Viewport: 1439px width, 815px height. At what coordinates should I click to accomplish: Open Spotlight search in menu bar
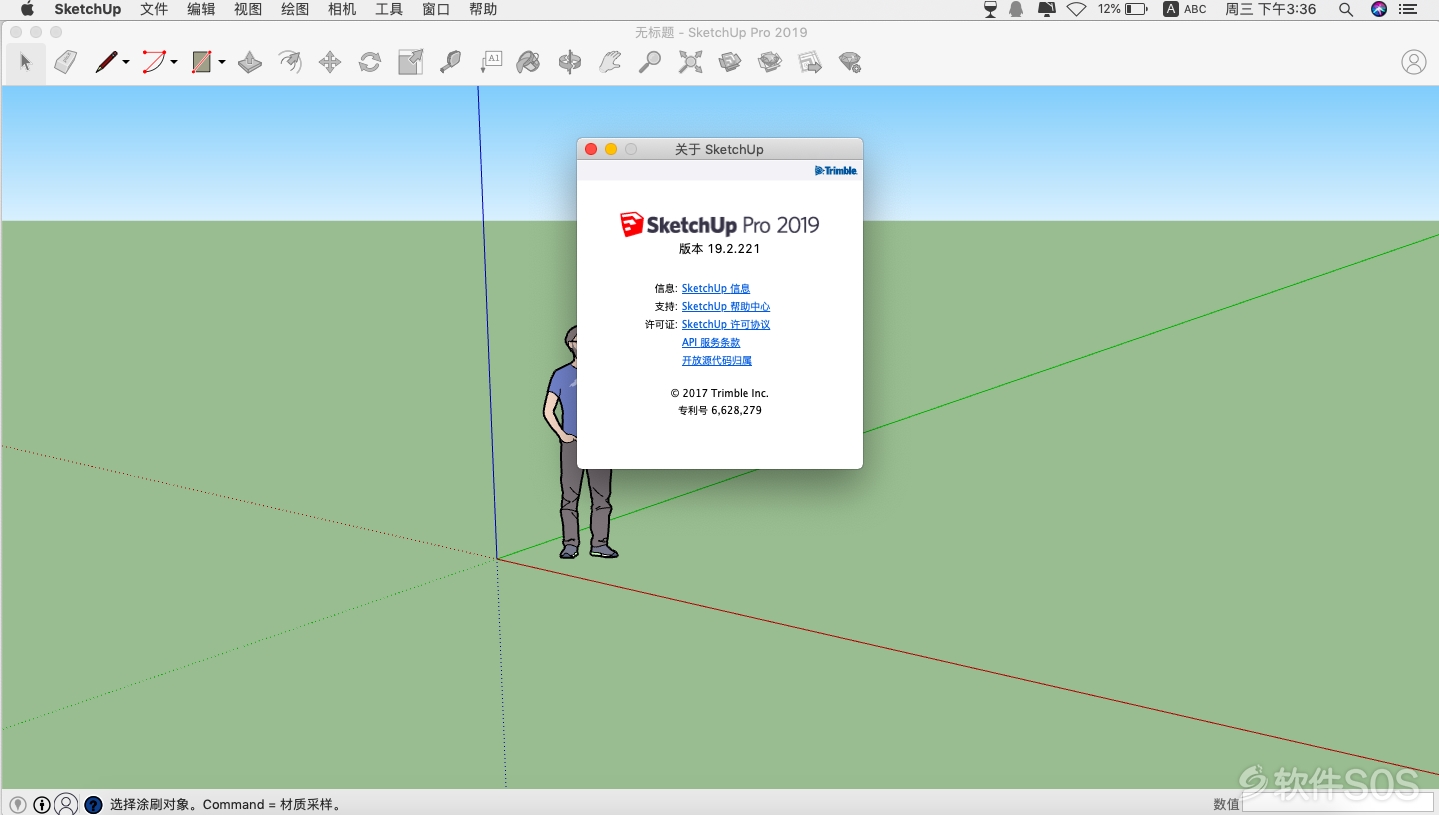click(x=1346, y=9)
